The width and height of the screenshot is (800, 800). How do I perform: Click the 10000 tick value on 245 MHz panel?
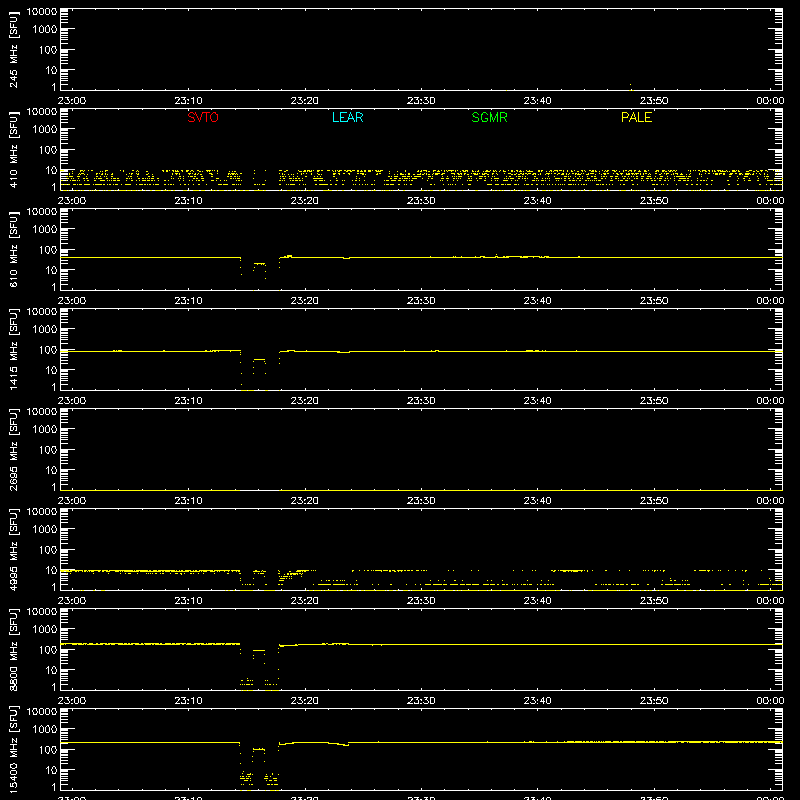coord(42,12)
